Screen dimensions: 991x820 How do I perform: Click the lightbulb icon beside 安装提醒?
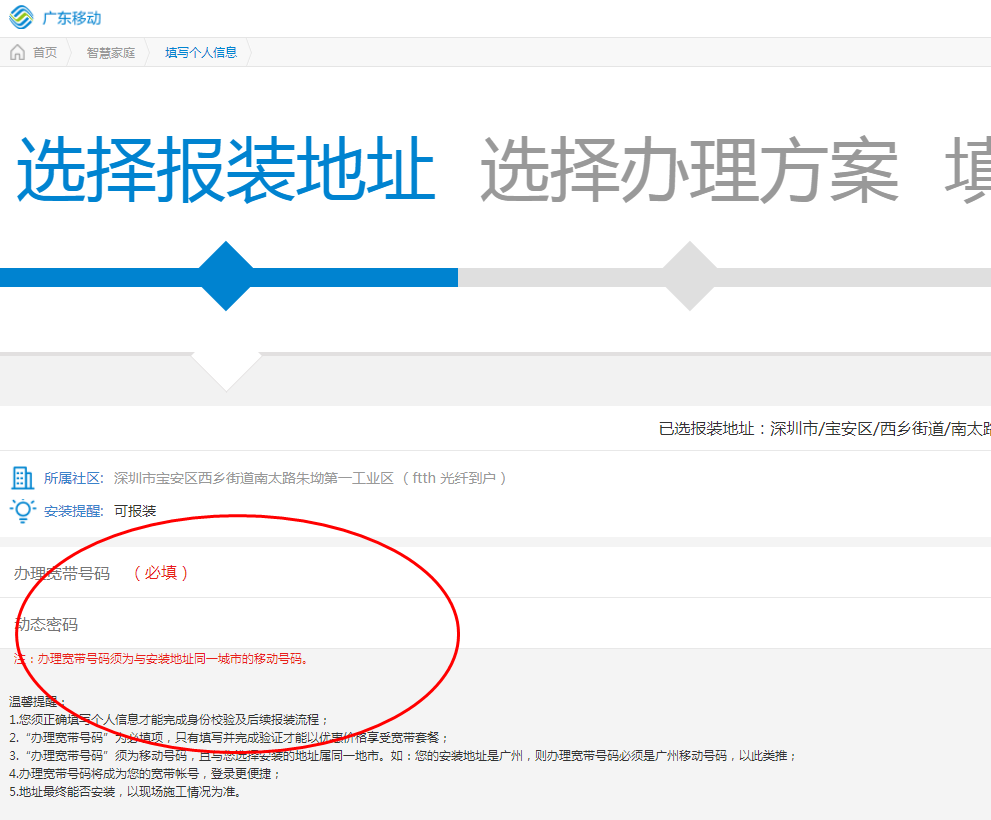coord(22,510)
